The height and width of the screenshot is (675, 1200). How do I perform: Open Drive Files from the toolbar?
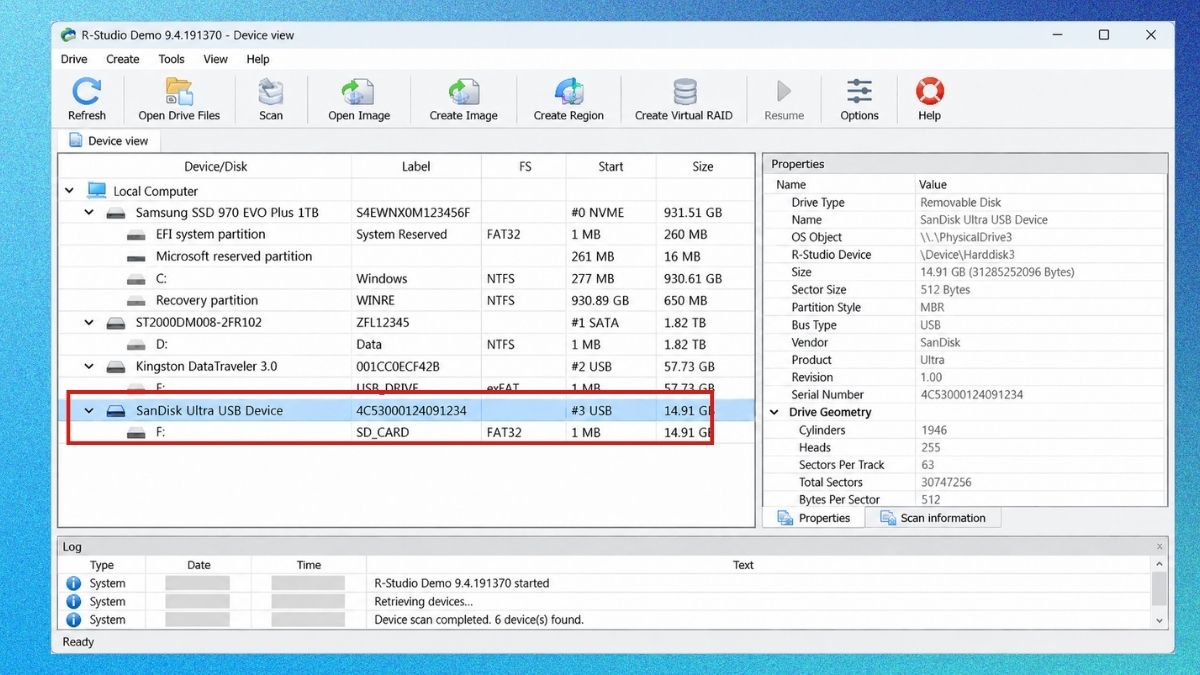(x=179, y=92)
